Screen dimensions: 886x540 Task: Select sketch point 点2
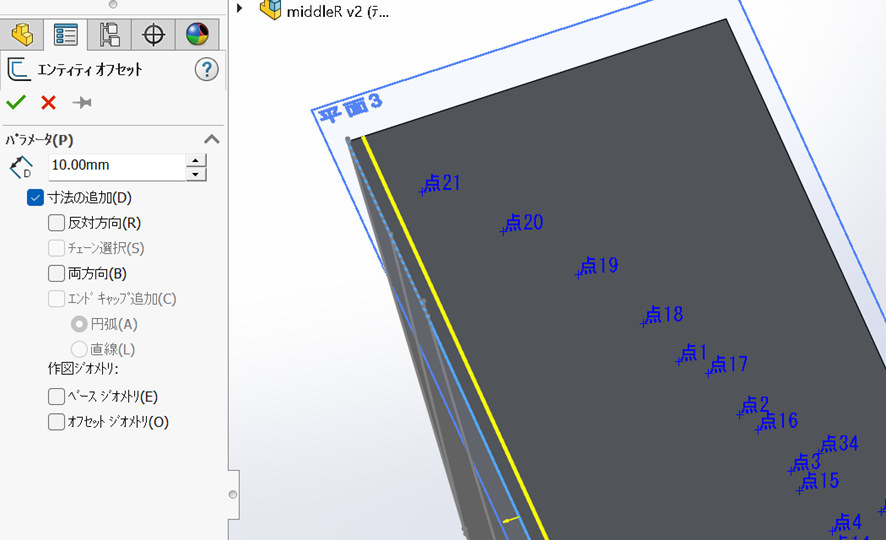753,406
